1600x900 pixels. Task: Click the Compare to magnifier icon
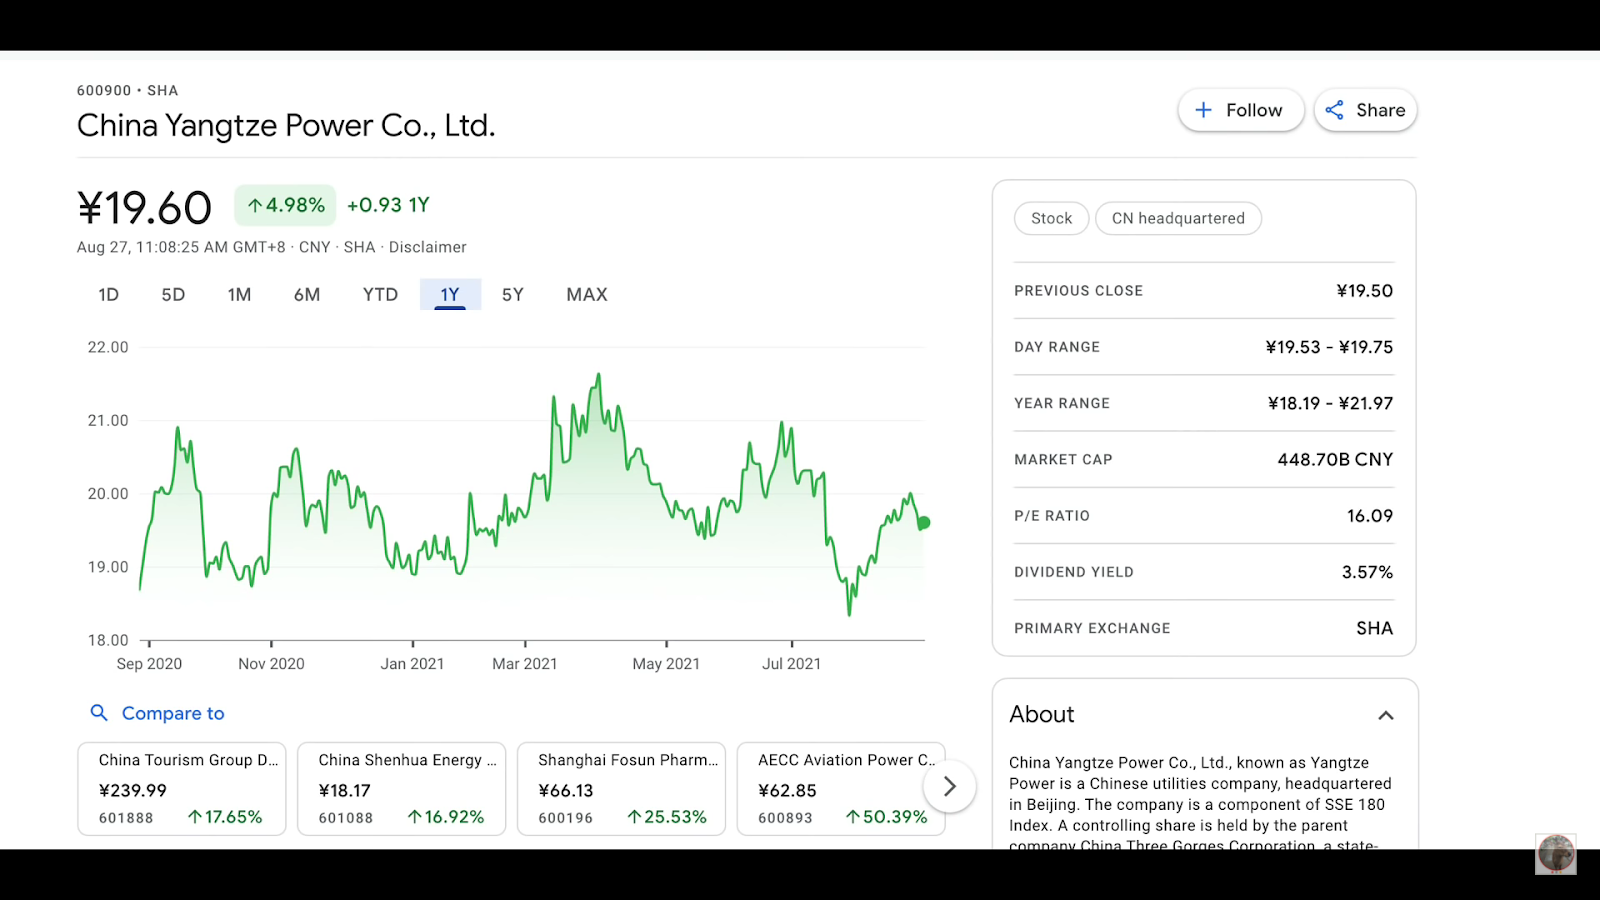99,713
